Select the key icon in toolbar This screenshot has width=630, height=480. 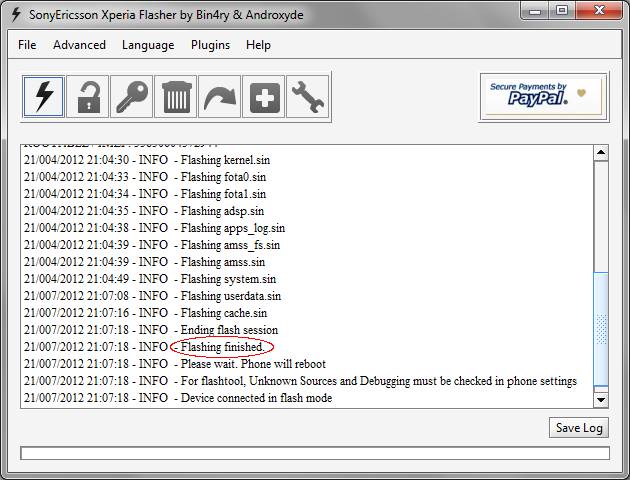click(x=132, y=97)
